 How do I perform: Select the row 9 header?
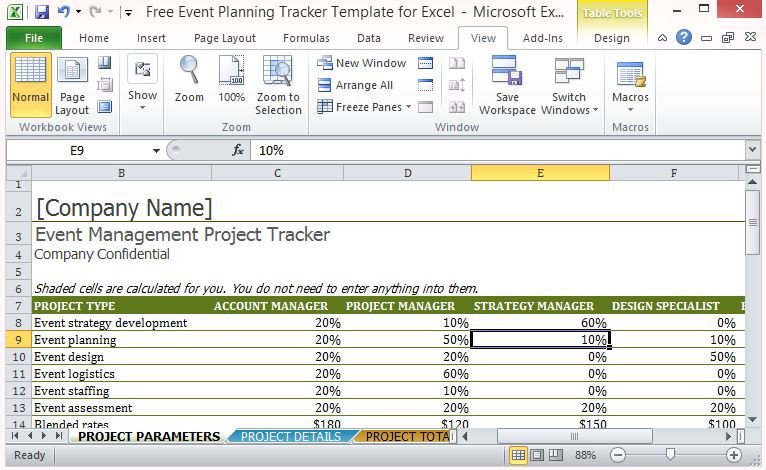click(19, 340)
